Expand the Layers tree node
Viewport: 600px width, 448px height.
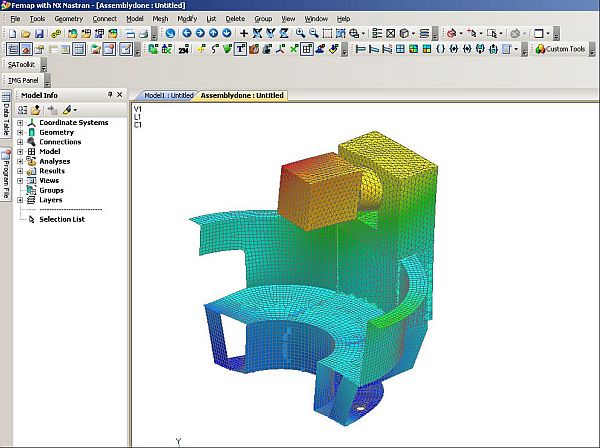point(20,200)
